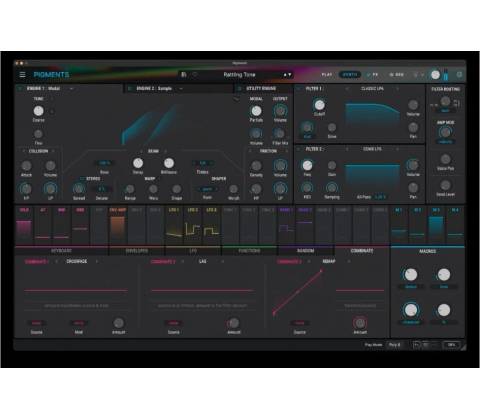Screen dimensions: 480x420
Task: Toggle Engine 2 Sample power button
Action: pyautogui.click(x=130, y=88)
